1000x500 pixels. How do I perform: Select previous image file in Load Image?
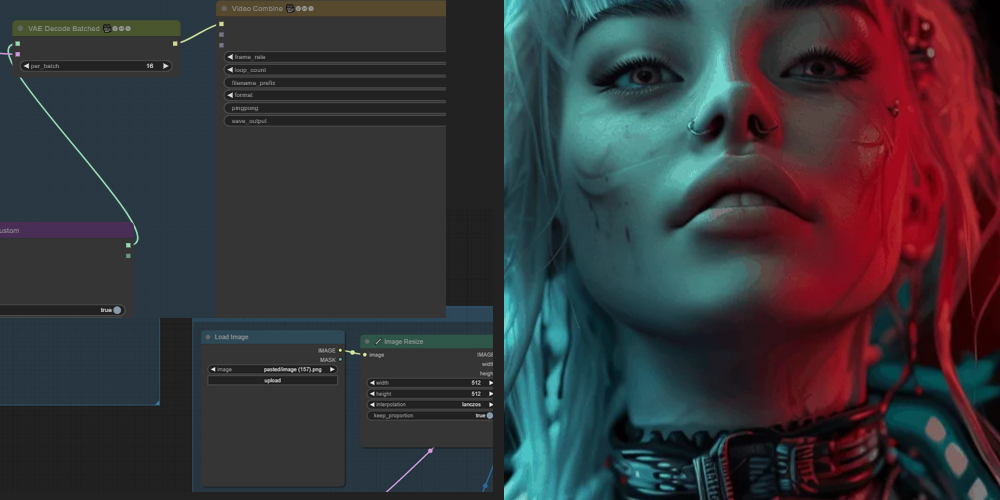(x=213, y=369)
